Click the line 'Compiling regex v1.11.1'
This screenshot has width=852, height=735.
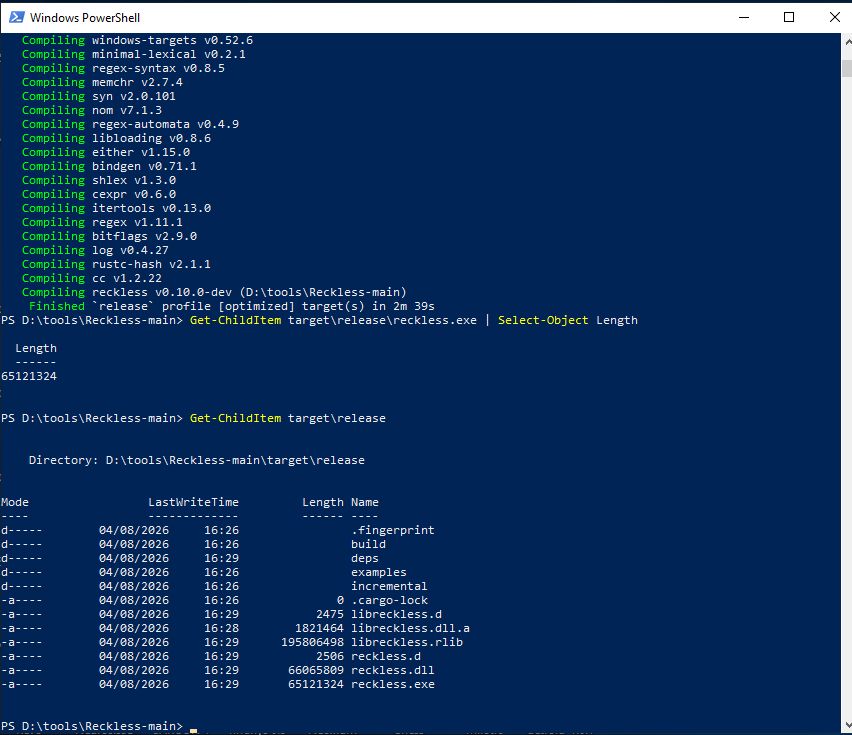click(x=102, y=222)
